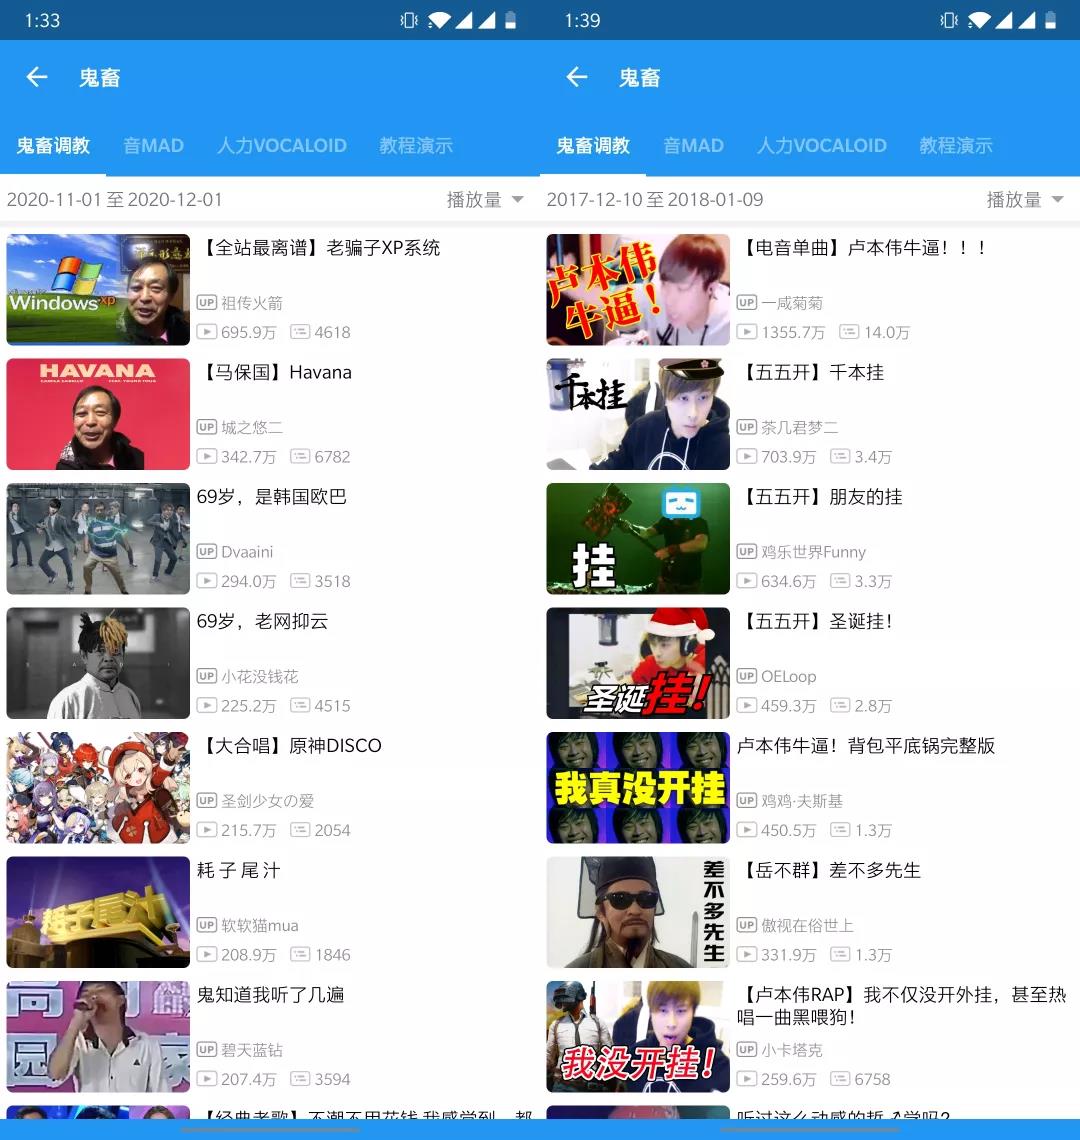Open thumbnail of 【五五开】圣诞挂！ video
The width and height of the screenshot is (1080, 1140).
(638, 663)
